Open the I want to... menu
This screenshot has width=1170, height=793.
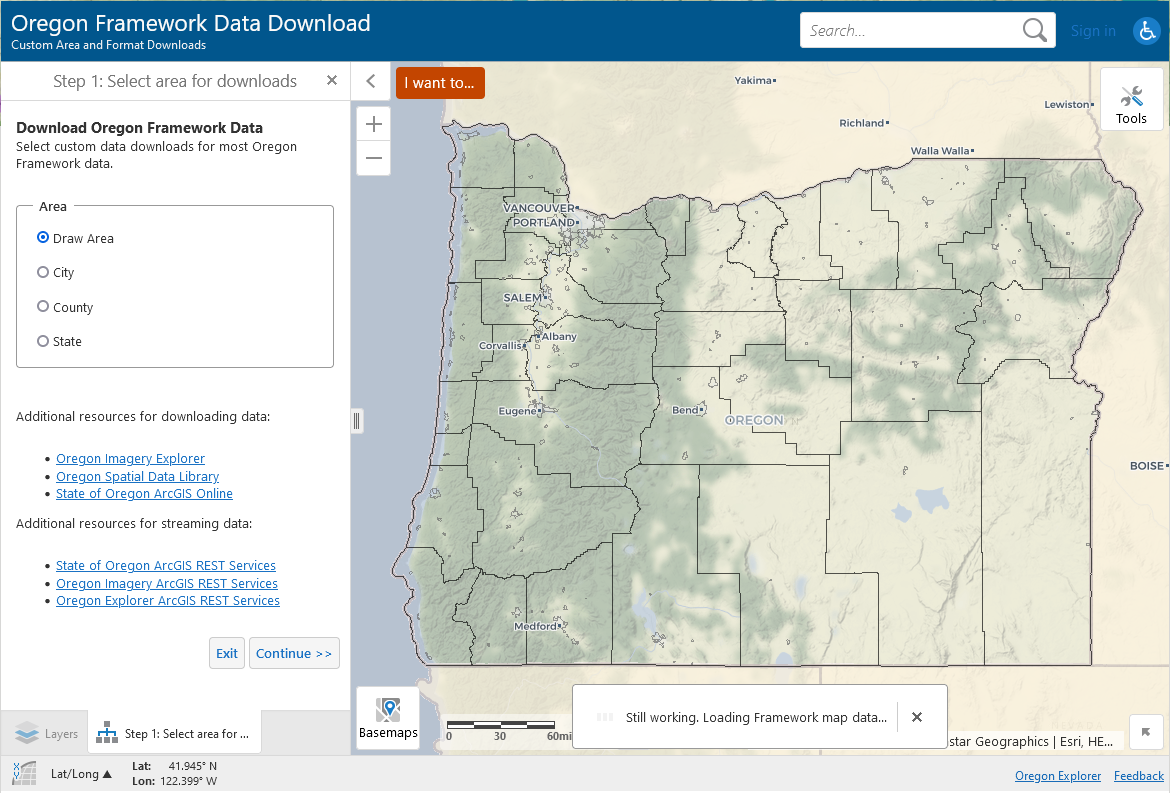pyautogui.click(x=440, y=83)
